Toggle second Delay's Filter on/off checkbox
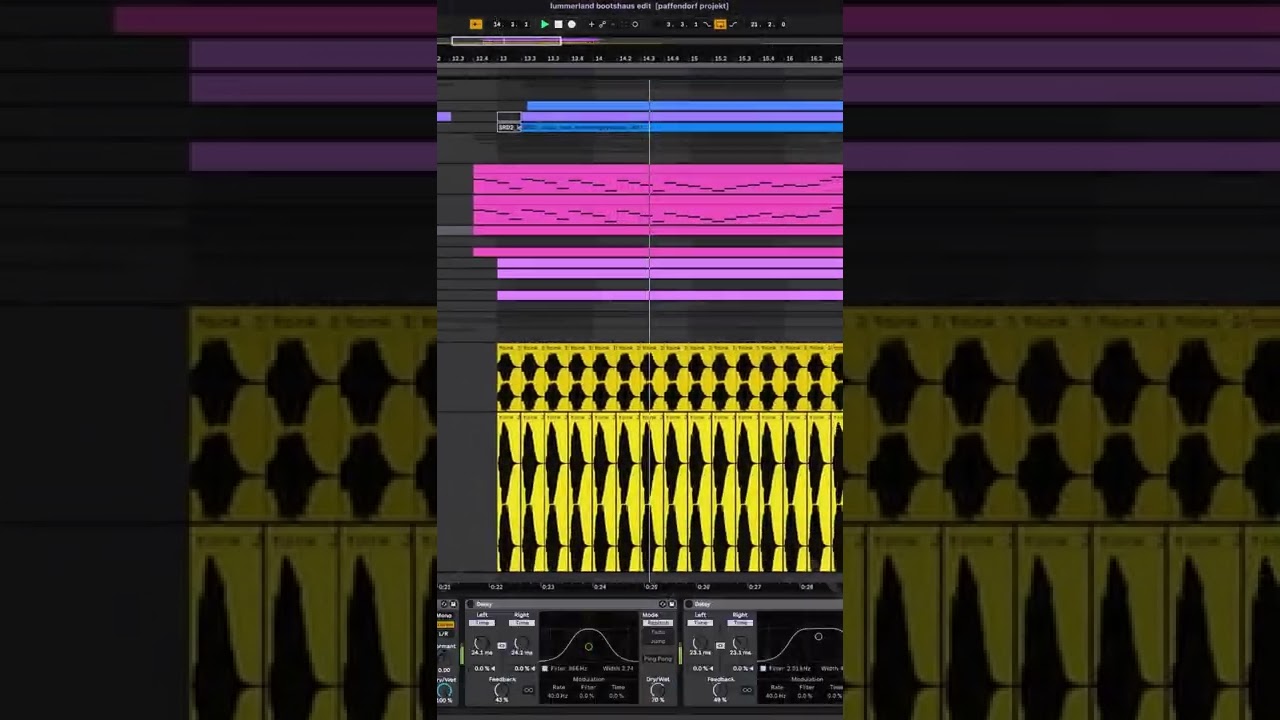The height and width of the screenshot is (720, 1280). click(x=763, y=669)
